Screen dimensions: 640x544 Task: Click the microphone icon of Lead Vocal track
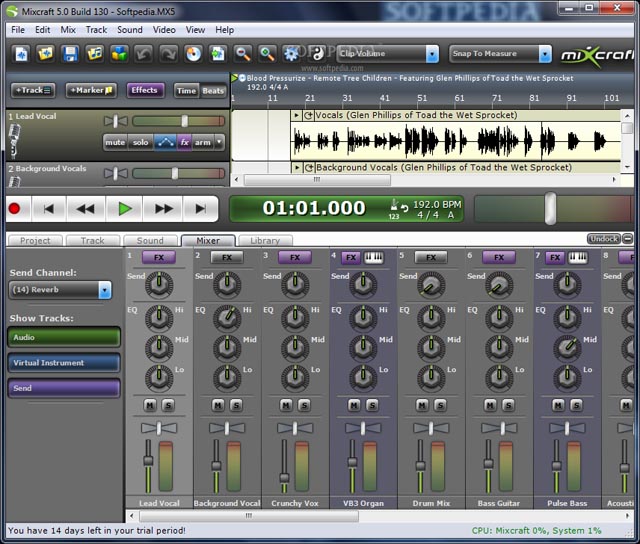pos(14,141)
